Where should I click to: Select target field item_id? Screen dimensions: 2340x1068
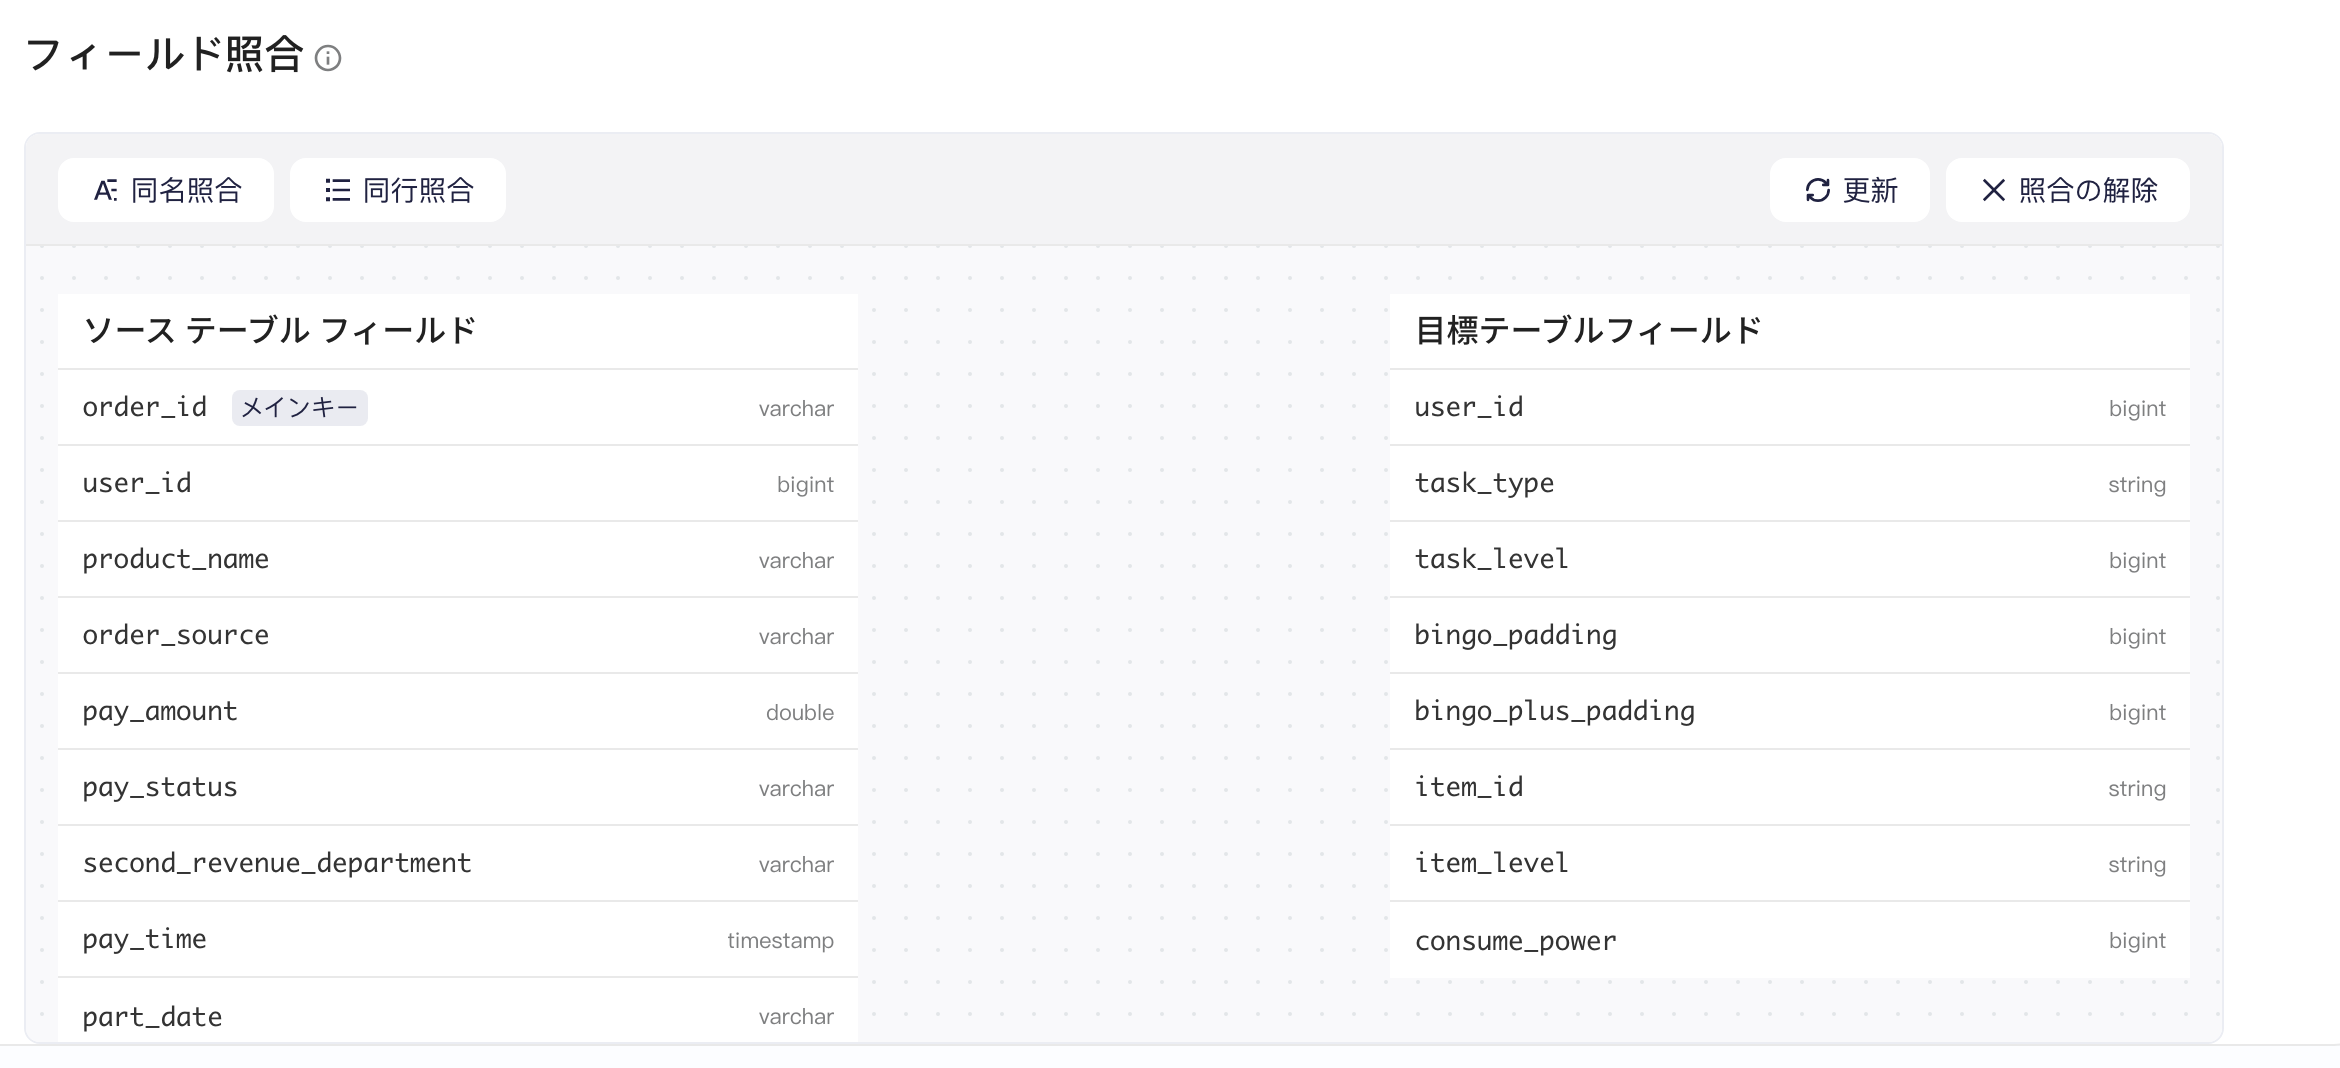pos(1790,788)
